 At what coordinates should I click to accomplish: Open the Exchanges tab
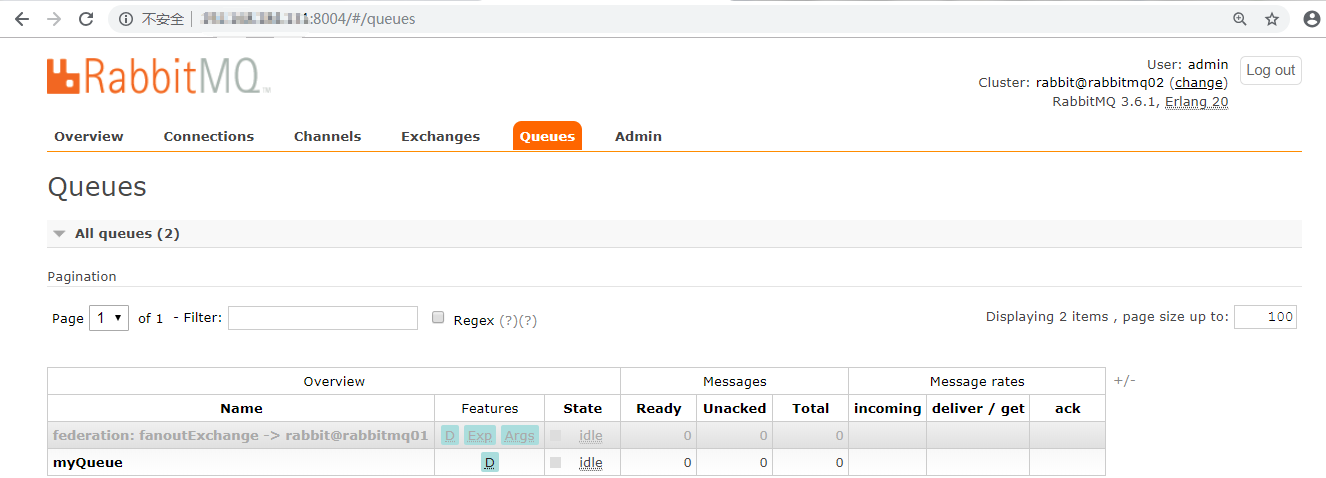440,136
